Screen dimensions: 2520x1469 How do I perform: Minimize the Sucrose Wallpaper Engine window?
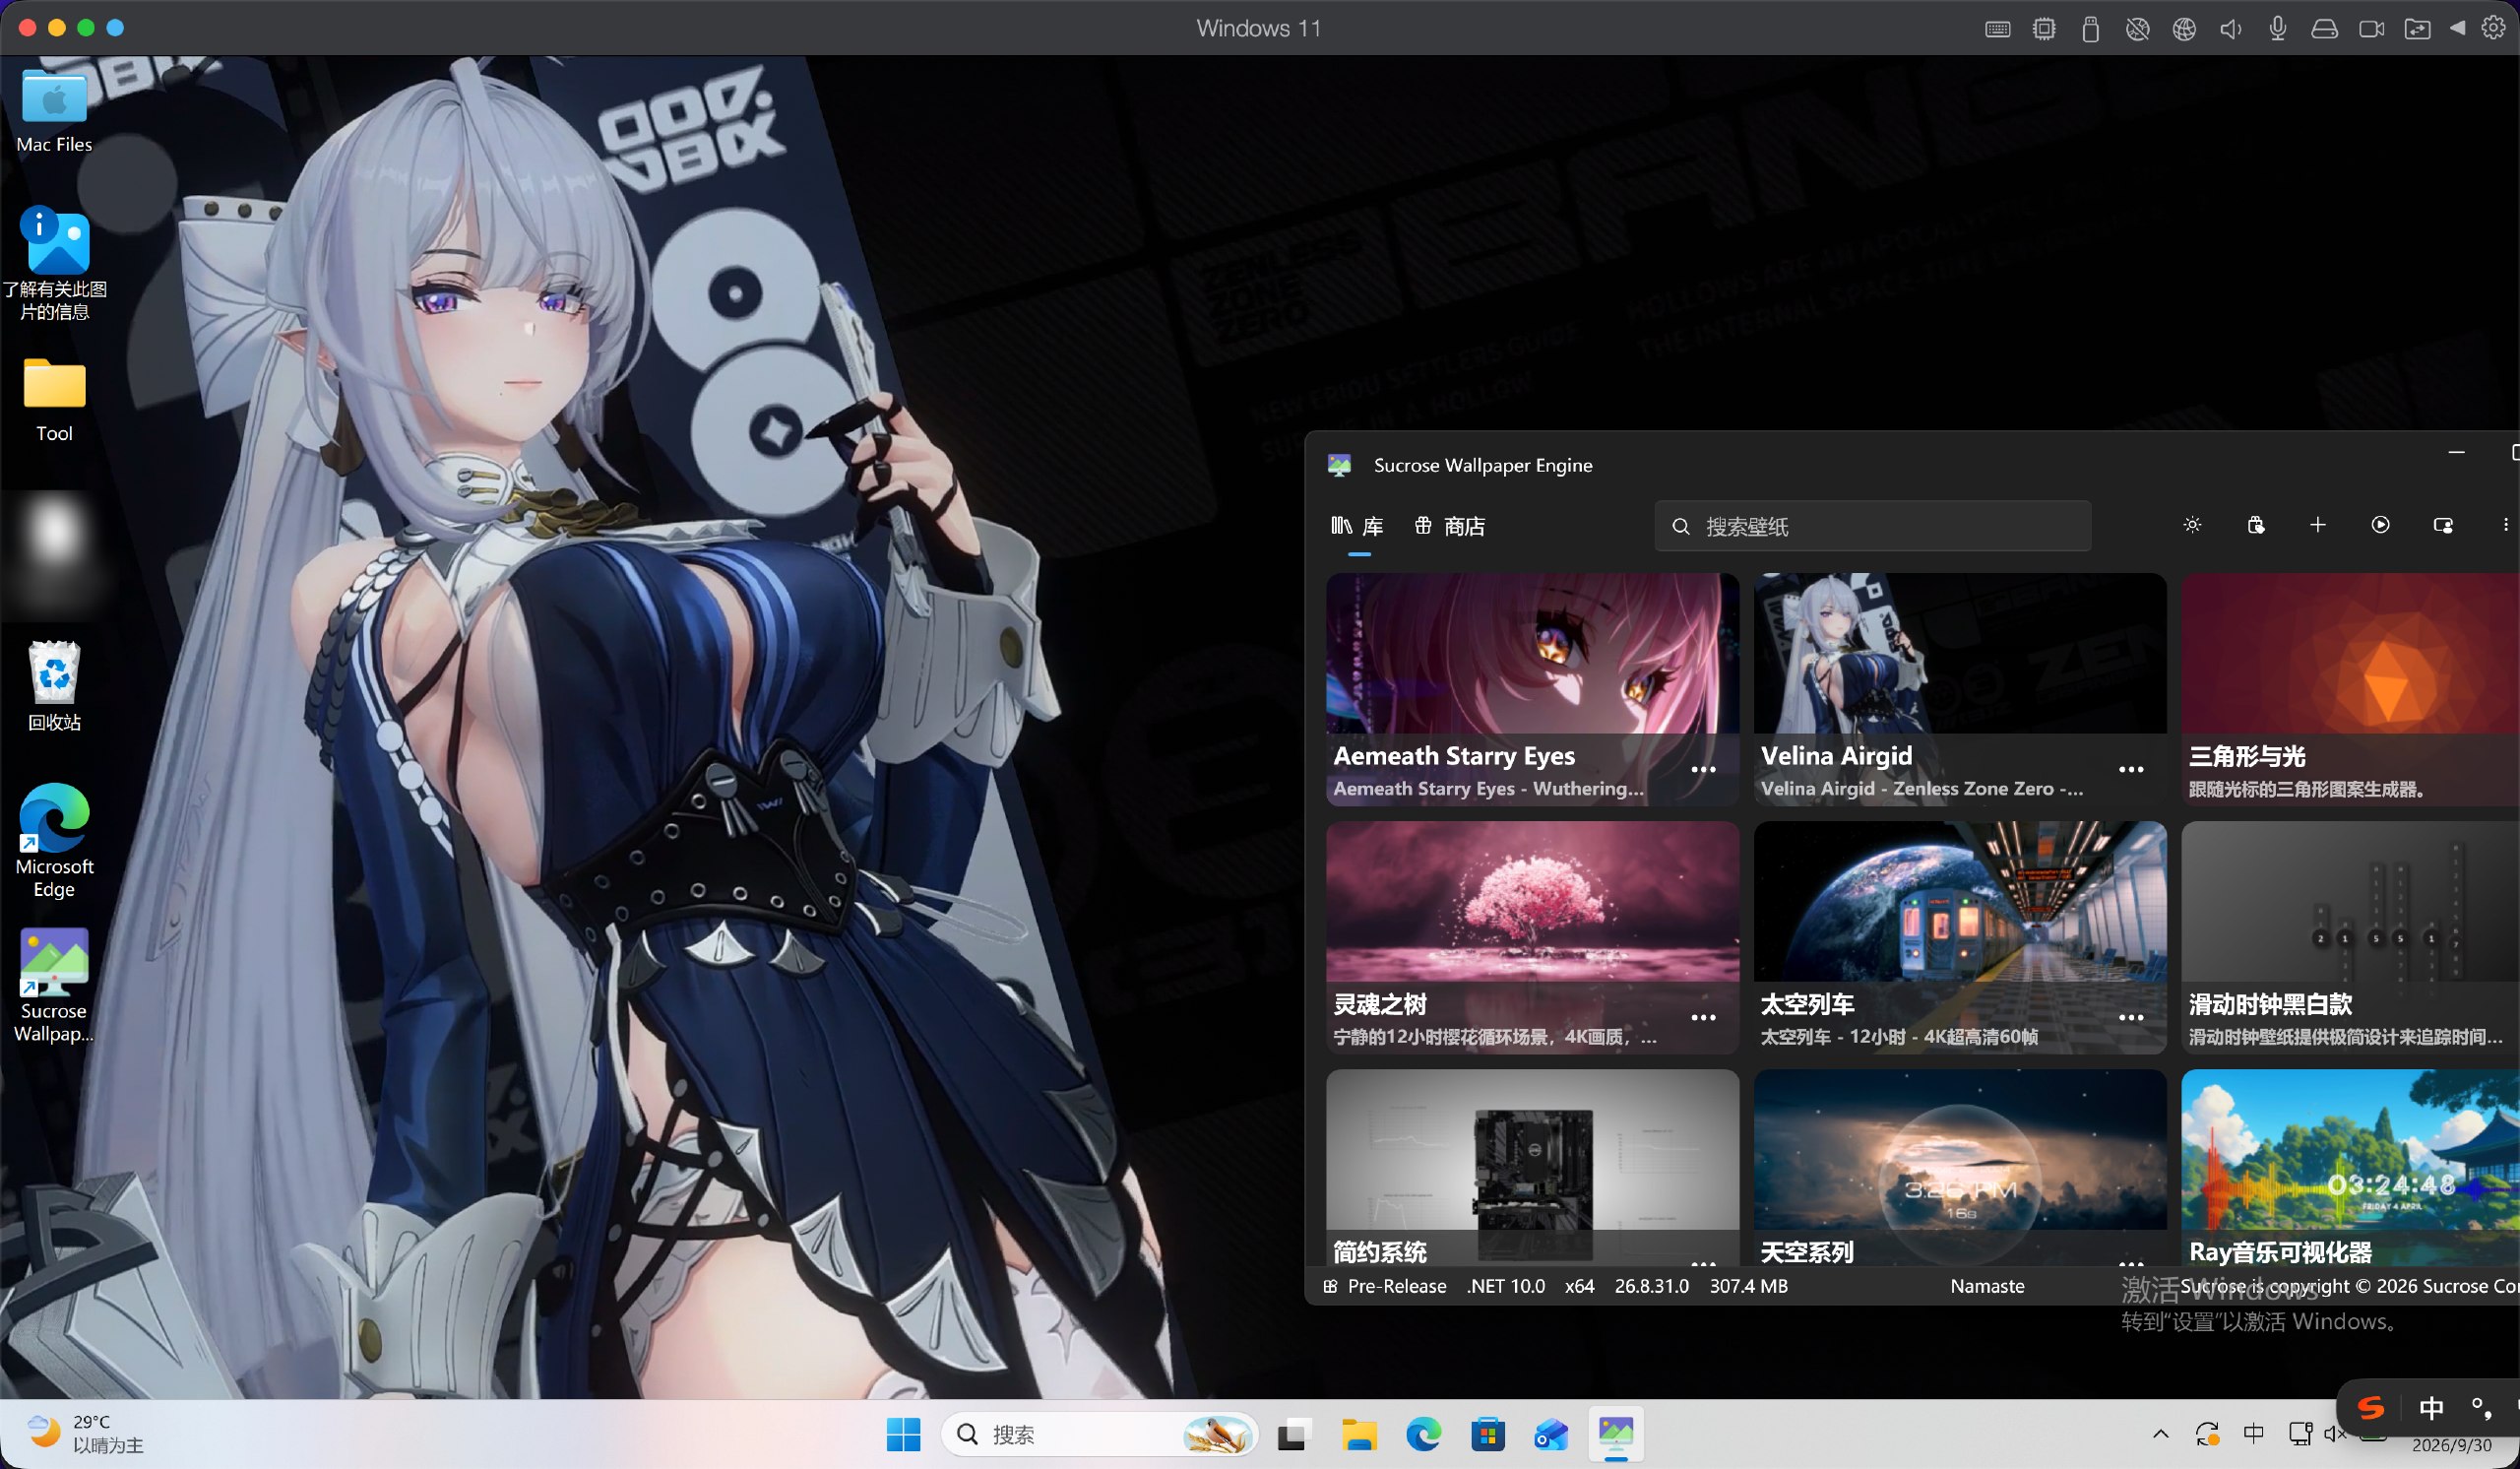tap(2456, 453)
